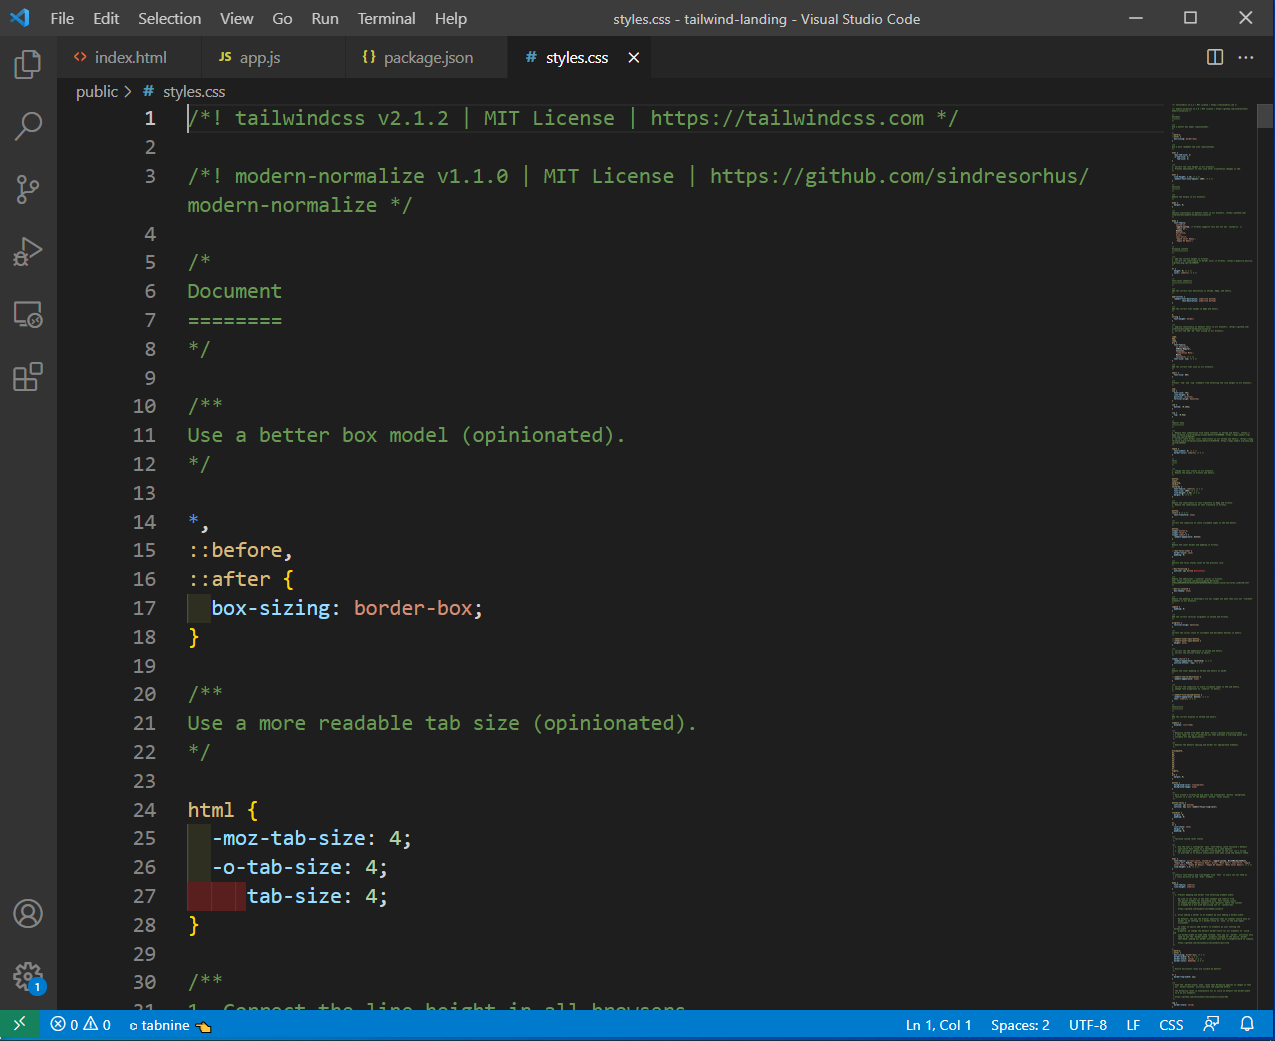Change file encoding UTF-8
This screenshot has width=1275, height=1041.
(x=1087, y=1025)
